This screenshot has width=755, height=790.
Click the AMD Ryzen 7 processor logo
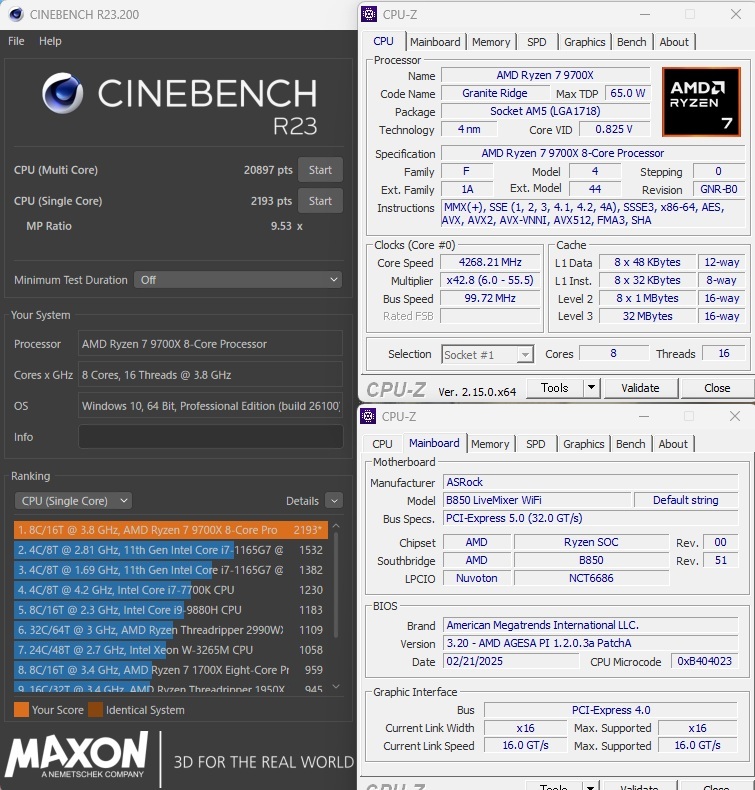tap(701, 102)
